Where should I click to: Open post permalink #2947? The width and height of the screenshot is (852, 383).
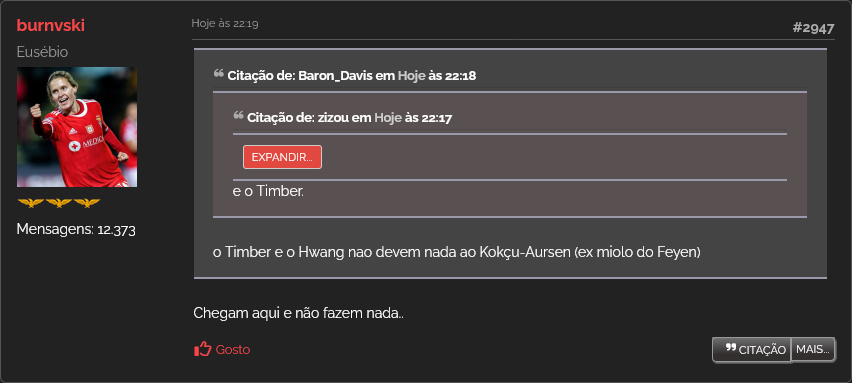coord(813,28)
